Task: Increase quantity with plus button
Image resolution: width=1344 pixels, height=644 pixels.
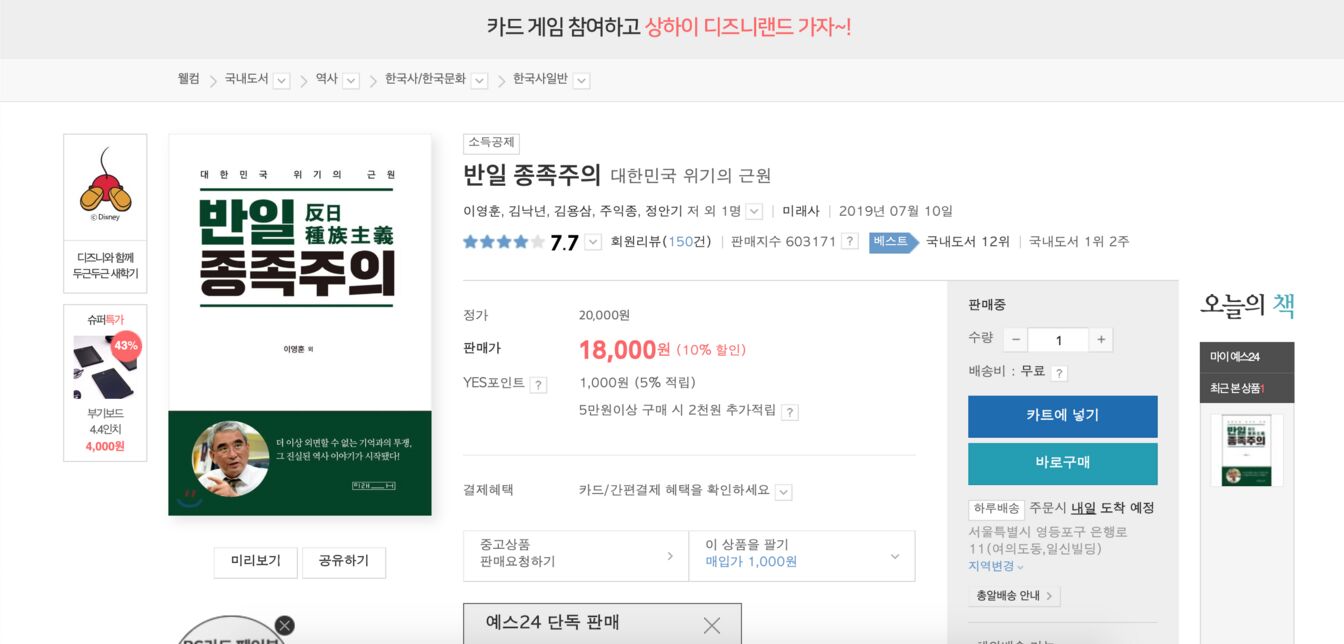Action: pos(1101,340)
